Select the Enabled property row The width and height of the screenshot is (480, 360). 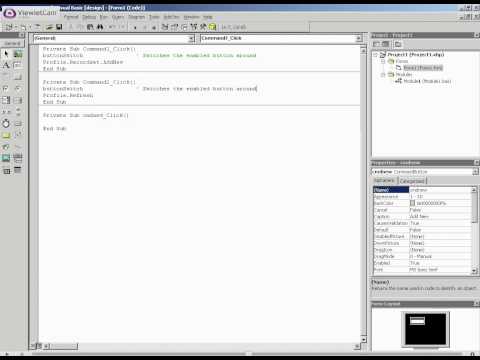coord(422,263)
